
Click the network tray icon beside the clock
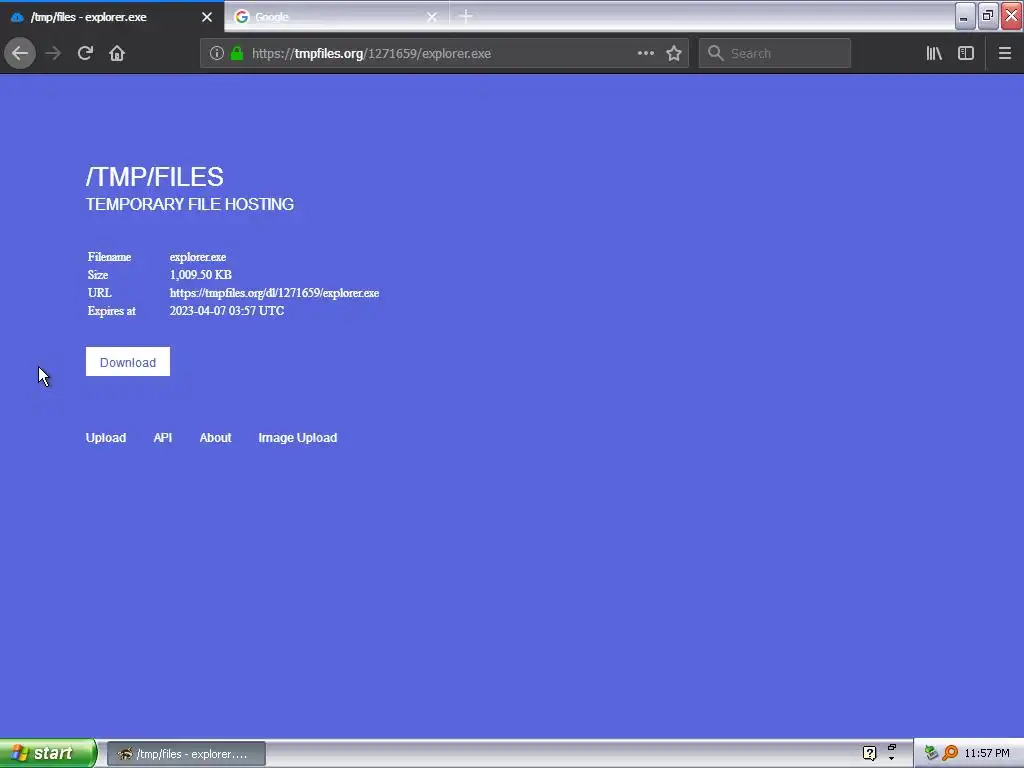931,753
